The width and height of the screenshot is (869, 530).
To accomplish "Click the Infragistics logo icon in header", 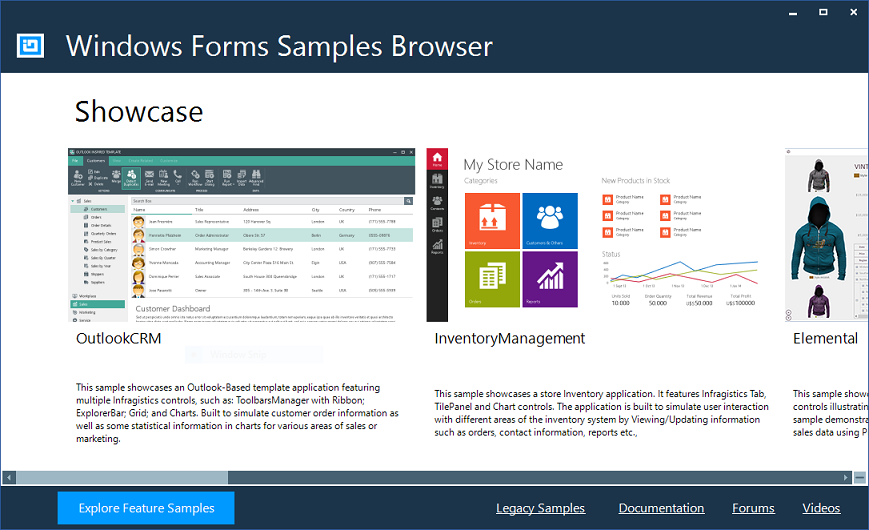I will point(31,46).
